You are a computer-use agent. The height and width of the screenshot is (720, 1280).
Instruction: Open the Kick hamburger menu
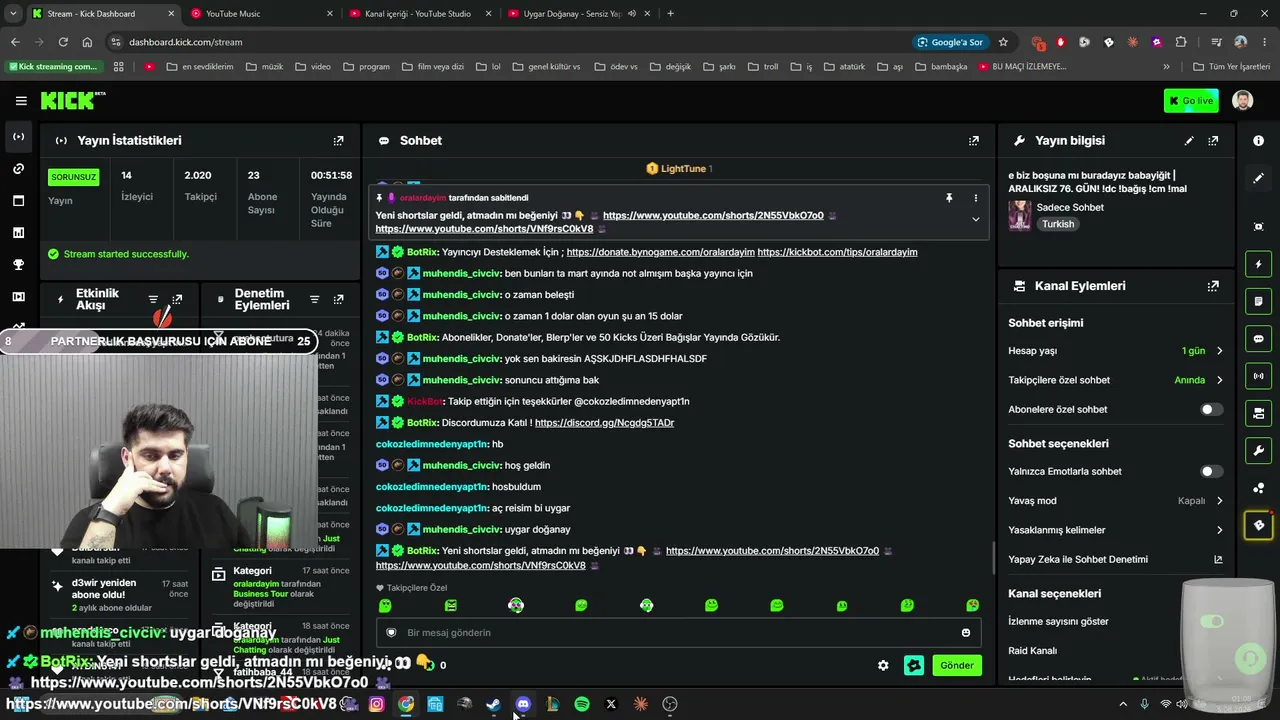(x=21, y=101)
